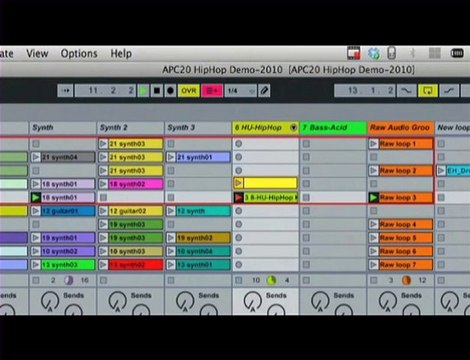Click the global Record circle button
The image size is (470, 360).
(170, 91)
